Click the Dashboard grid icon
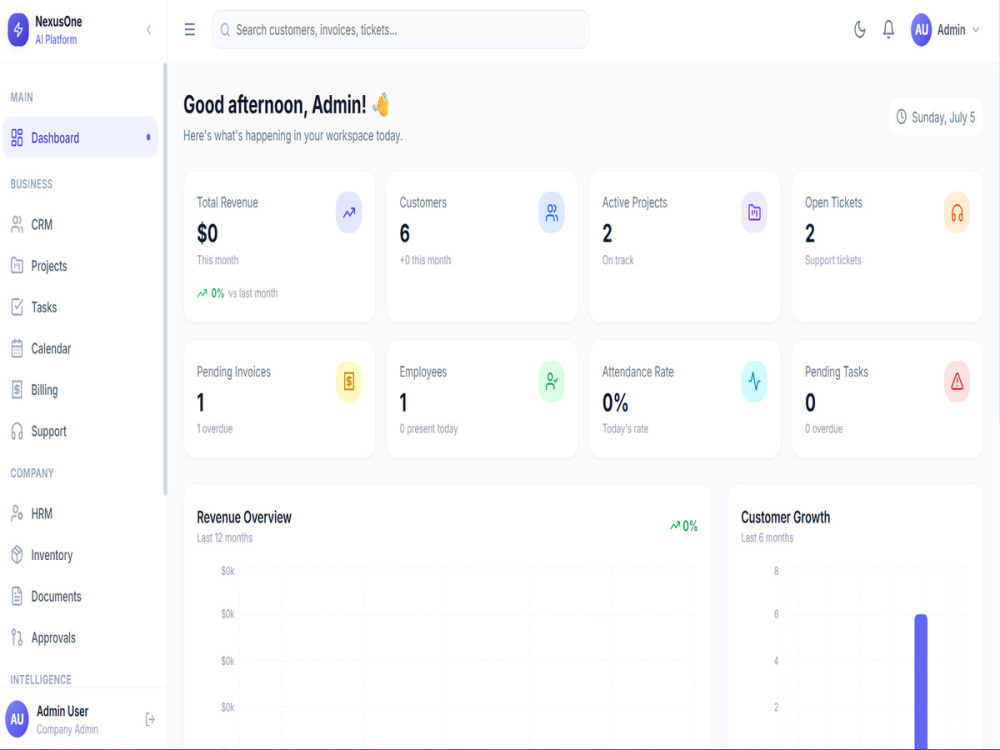This screenshot has width=1000, height=750. click(17, 137)
